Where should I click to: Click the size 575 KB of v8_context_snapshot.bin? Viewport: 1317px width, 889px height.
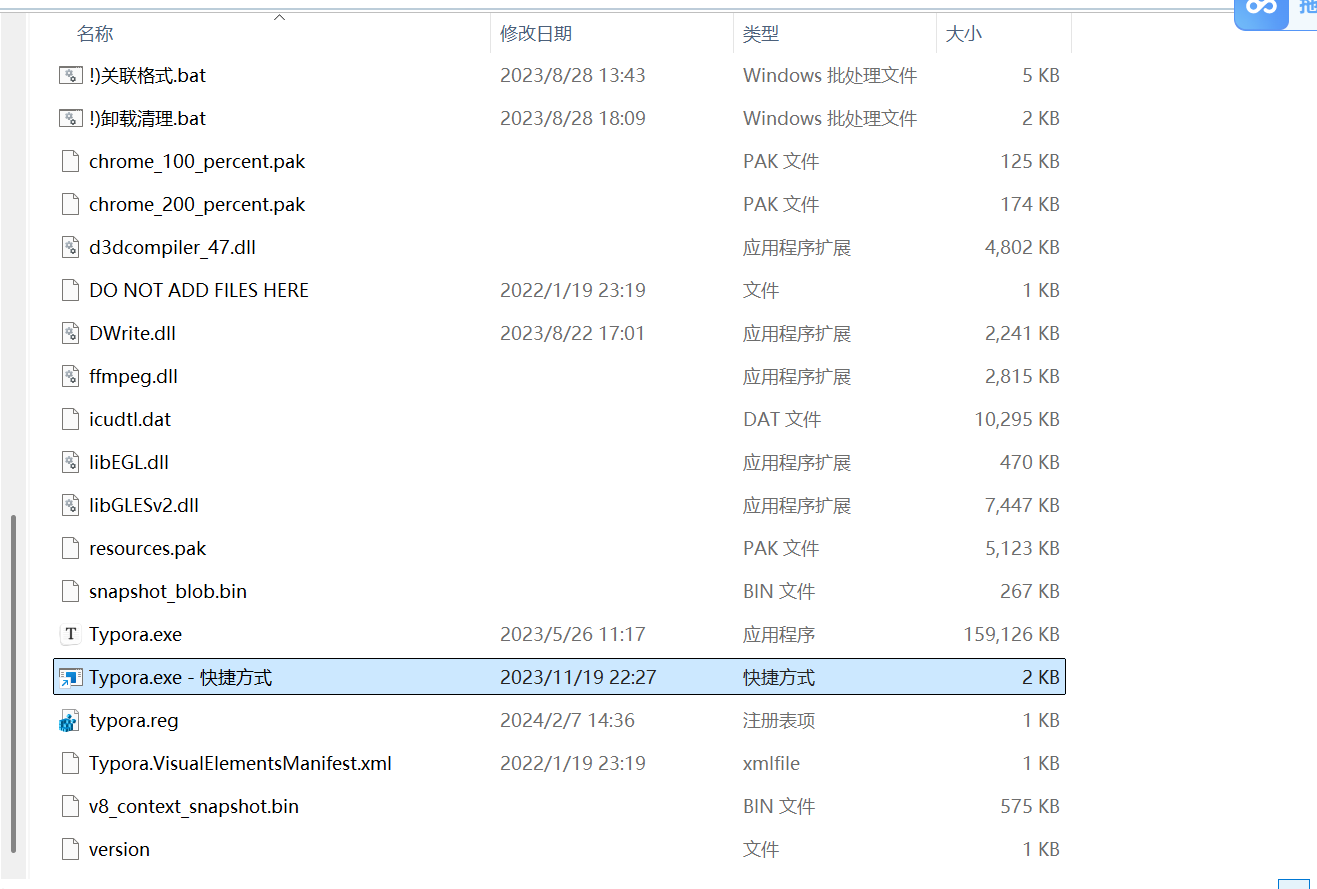[x=1030, y=806]
